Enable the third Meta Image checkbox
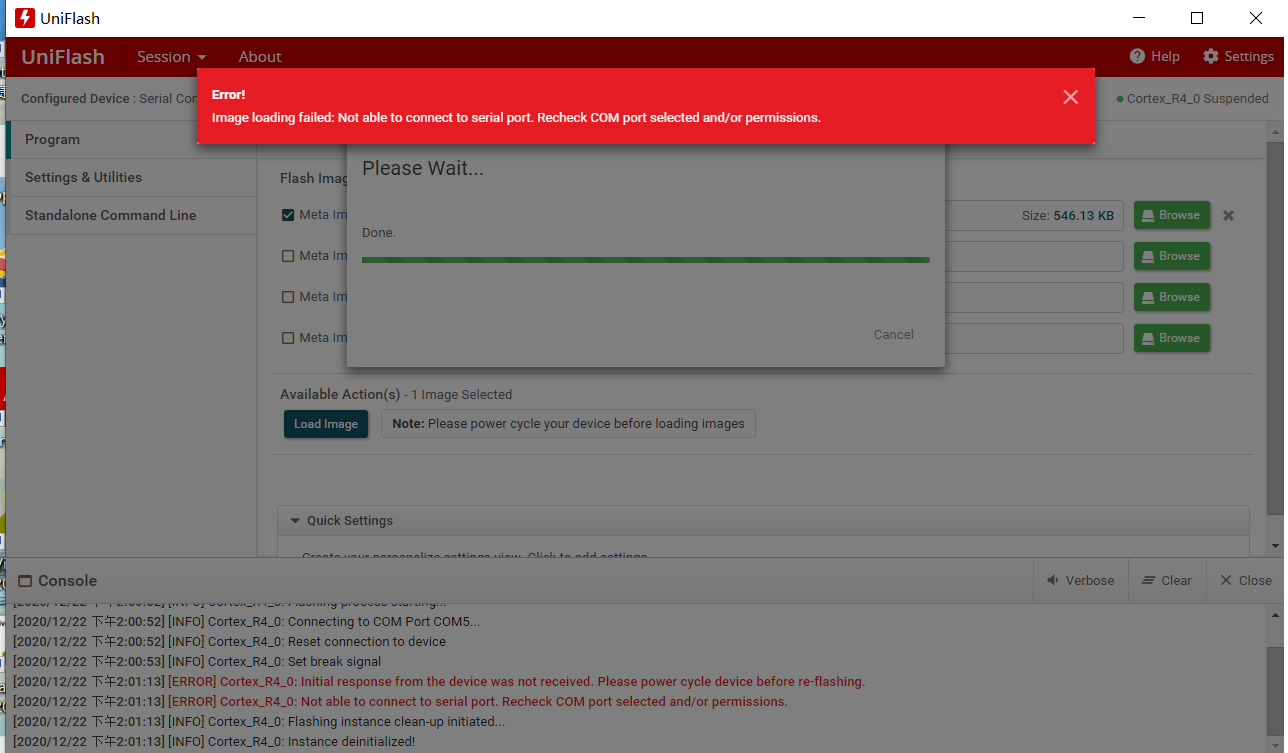The width and height of the screenshot is (1288, 753). pyautogui.click(x=288, y=297)
